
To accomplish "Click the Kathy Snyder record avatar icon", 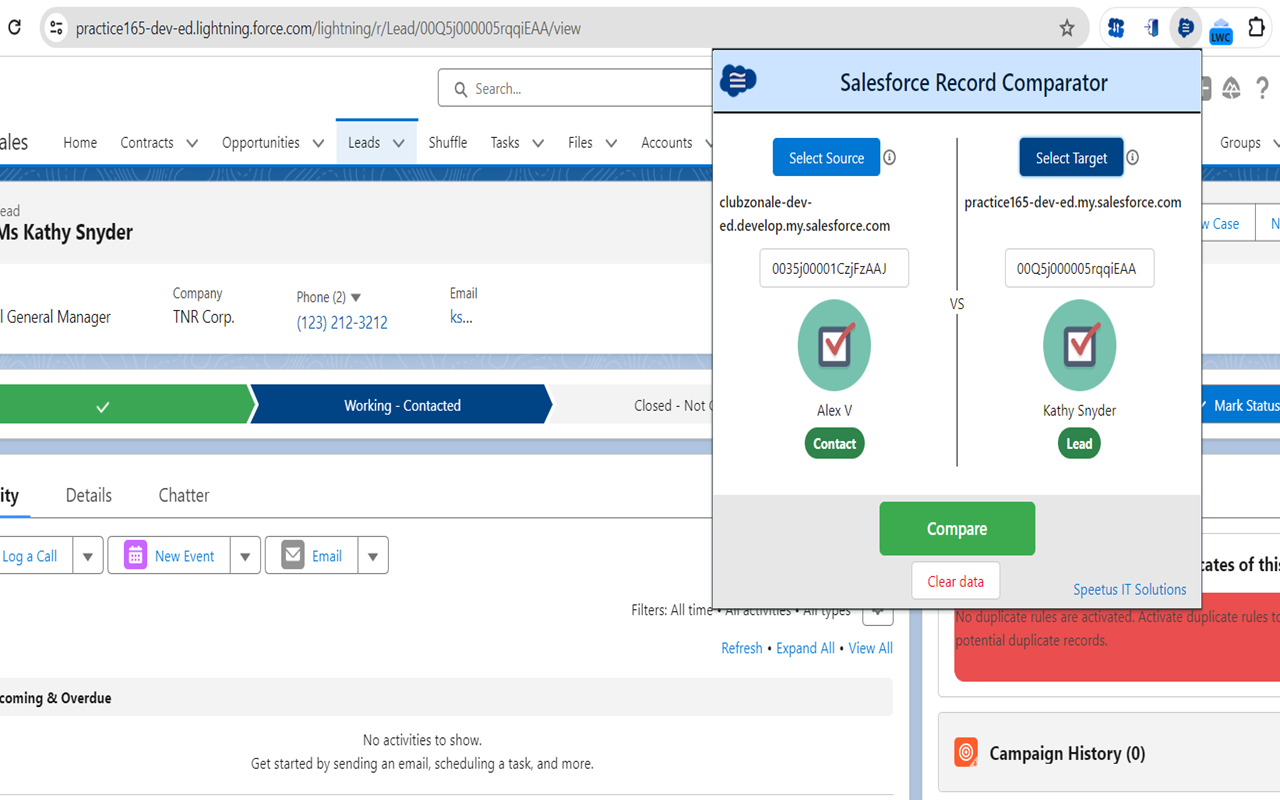I will [1079, 346].
